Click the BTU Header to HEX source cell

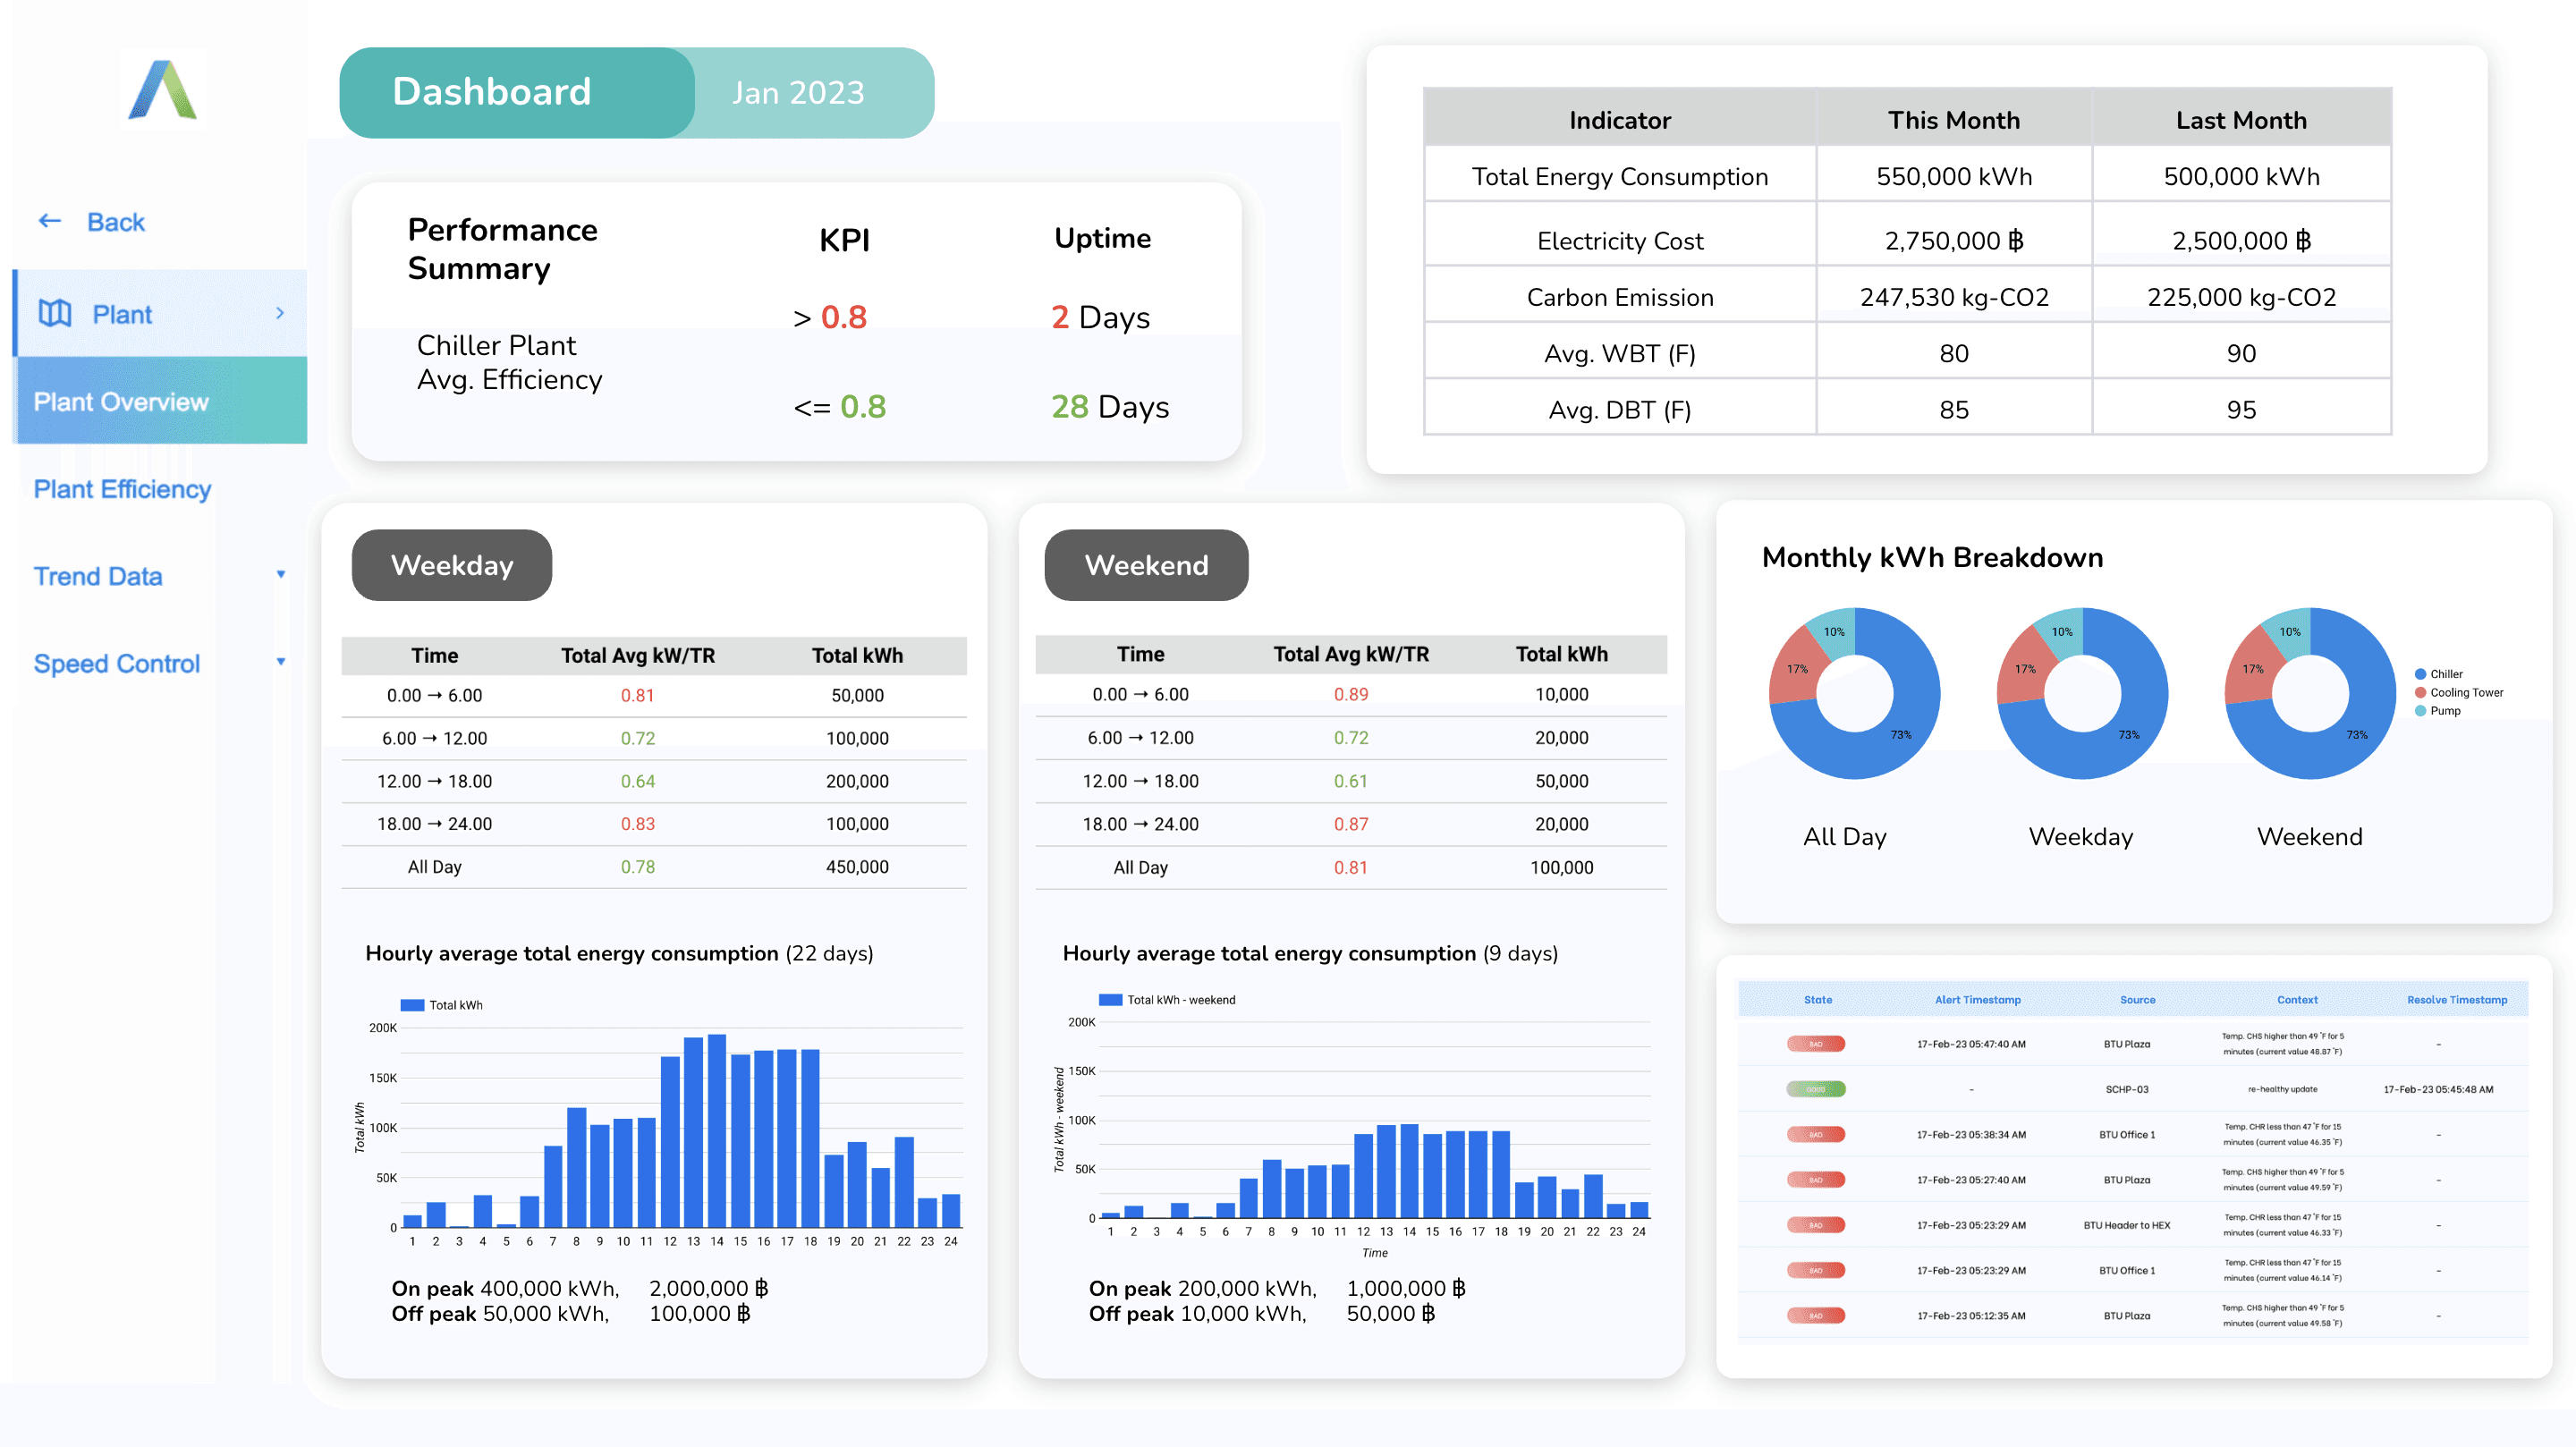[2126, 1226]
